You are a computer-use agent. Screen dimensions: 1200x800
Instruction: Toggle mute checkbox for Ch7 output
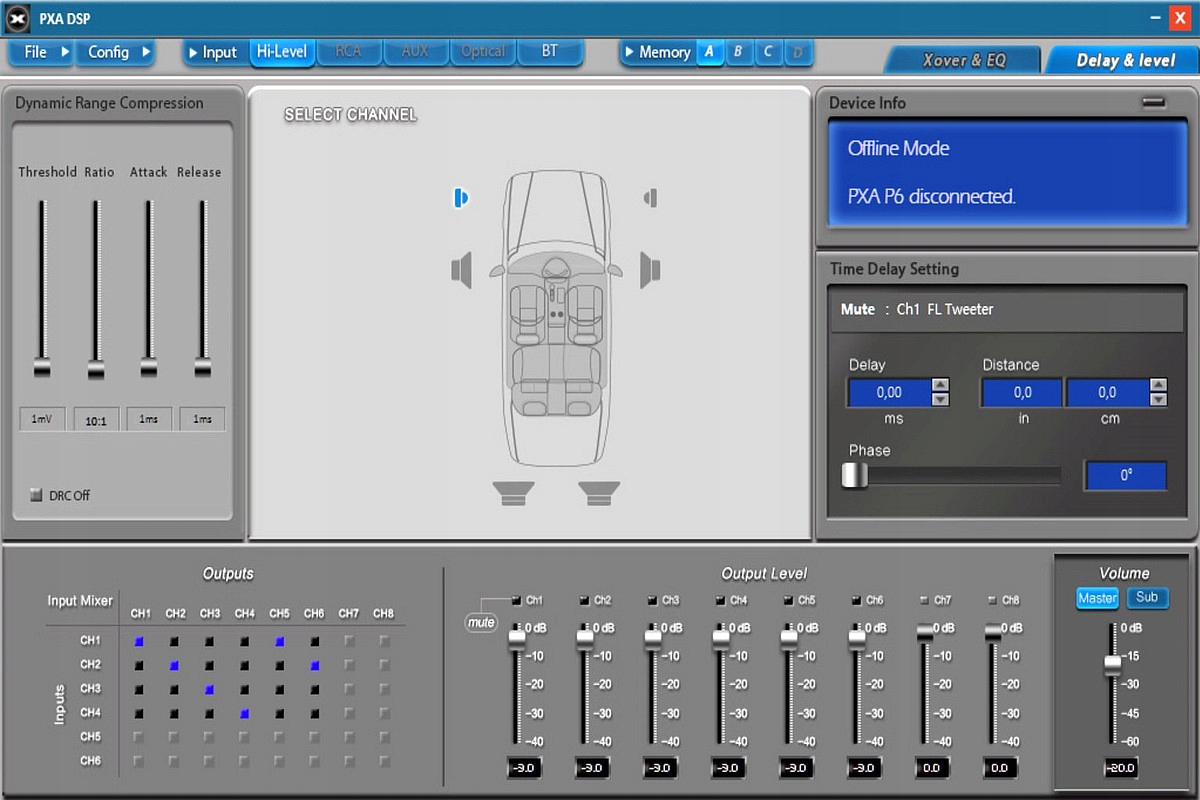[x=924, y=600]
